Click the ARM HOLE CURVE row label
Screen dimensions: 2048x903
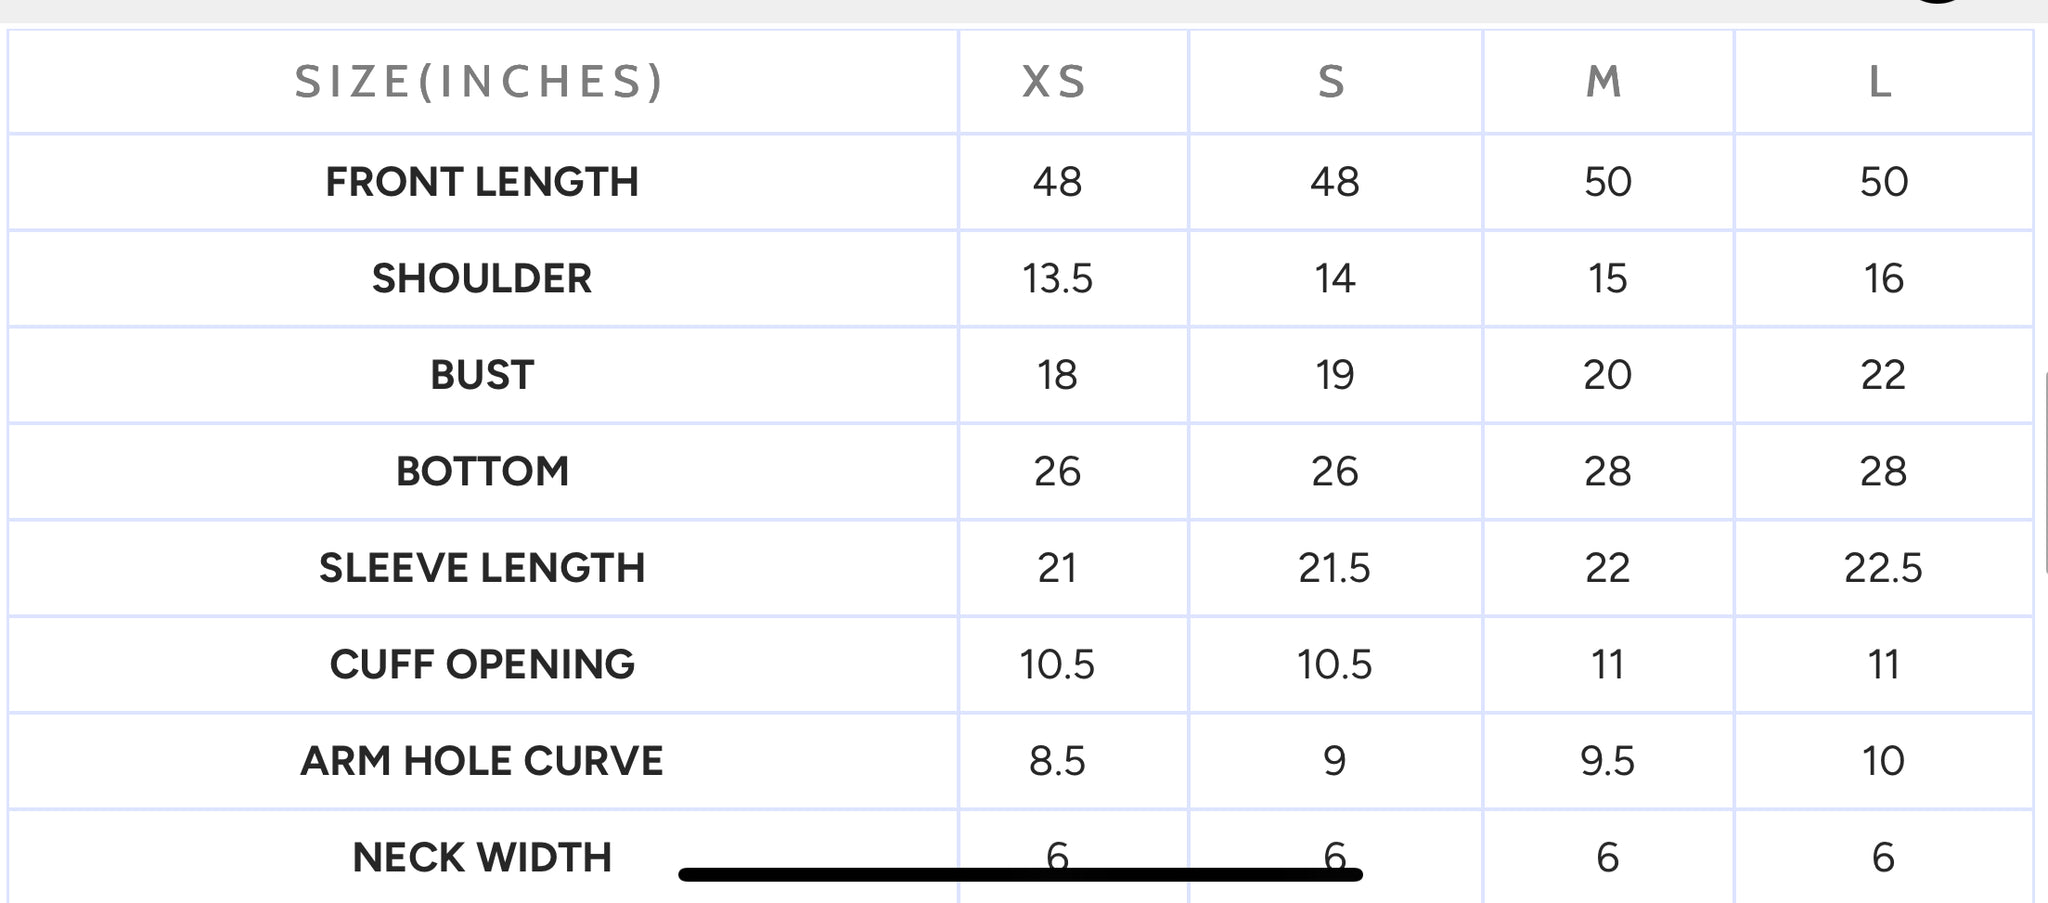pyautogui.click(x=482, y=761)
